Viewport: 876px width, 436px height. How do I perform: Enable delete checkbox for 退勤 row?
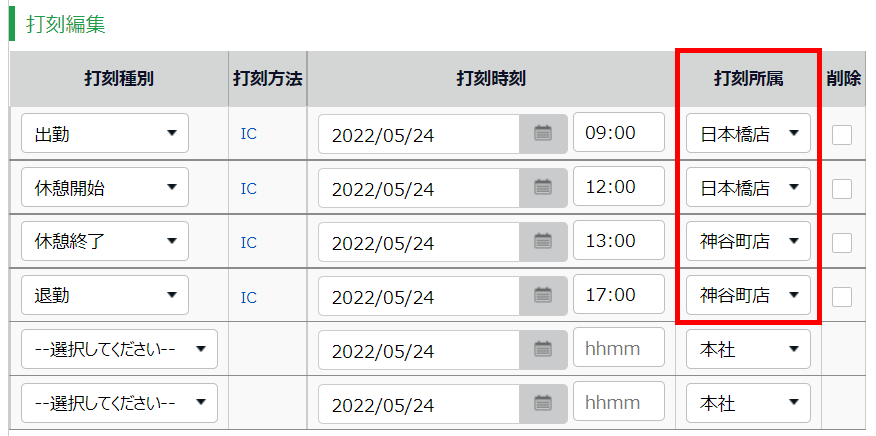click(x=842, y=296)
